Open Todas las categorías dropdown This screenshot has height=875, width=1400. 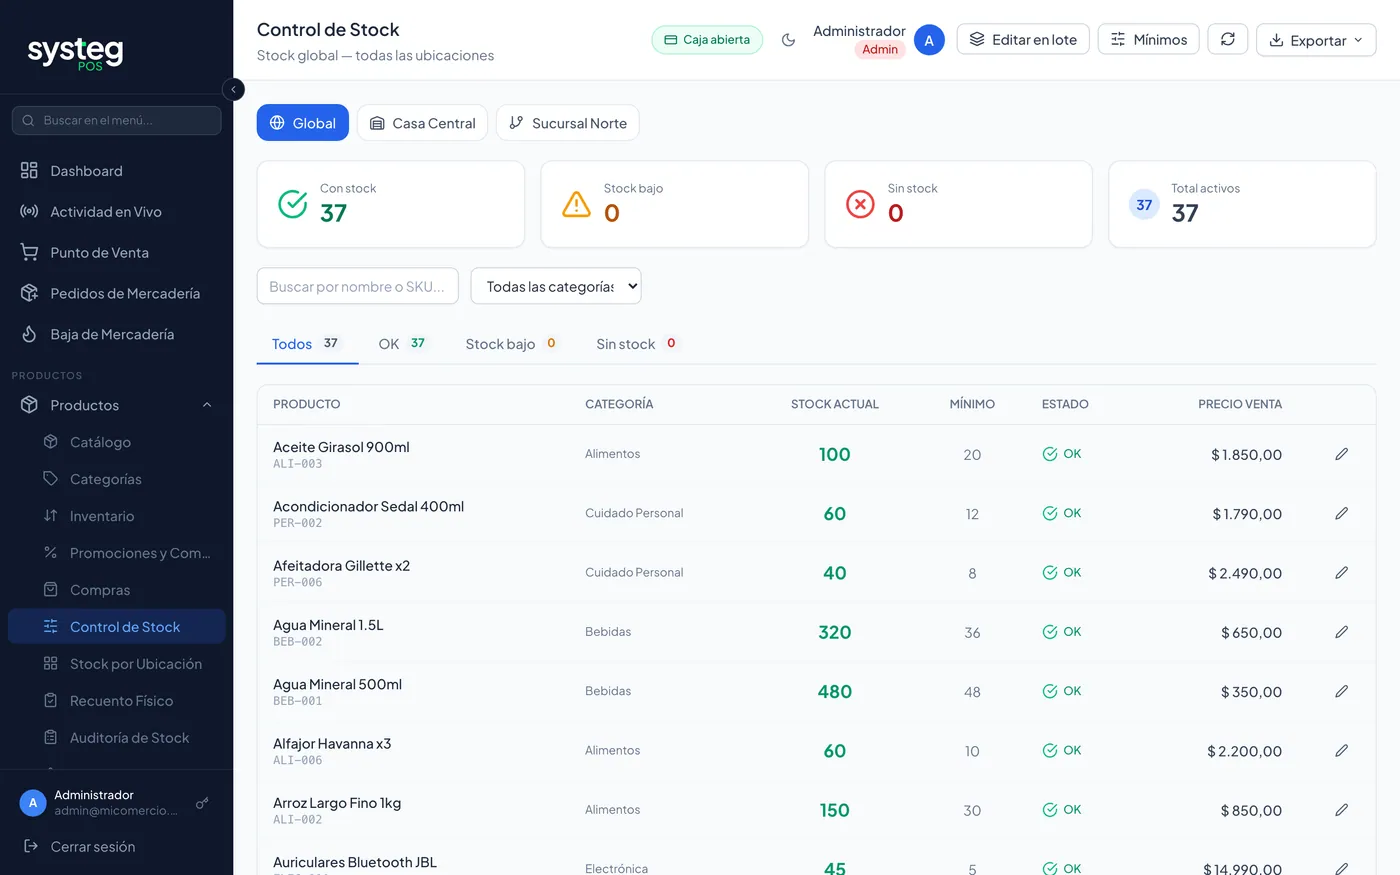pos(556,286)
